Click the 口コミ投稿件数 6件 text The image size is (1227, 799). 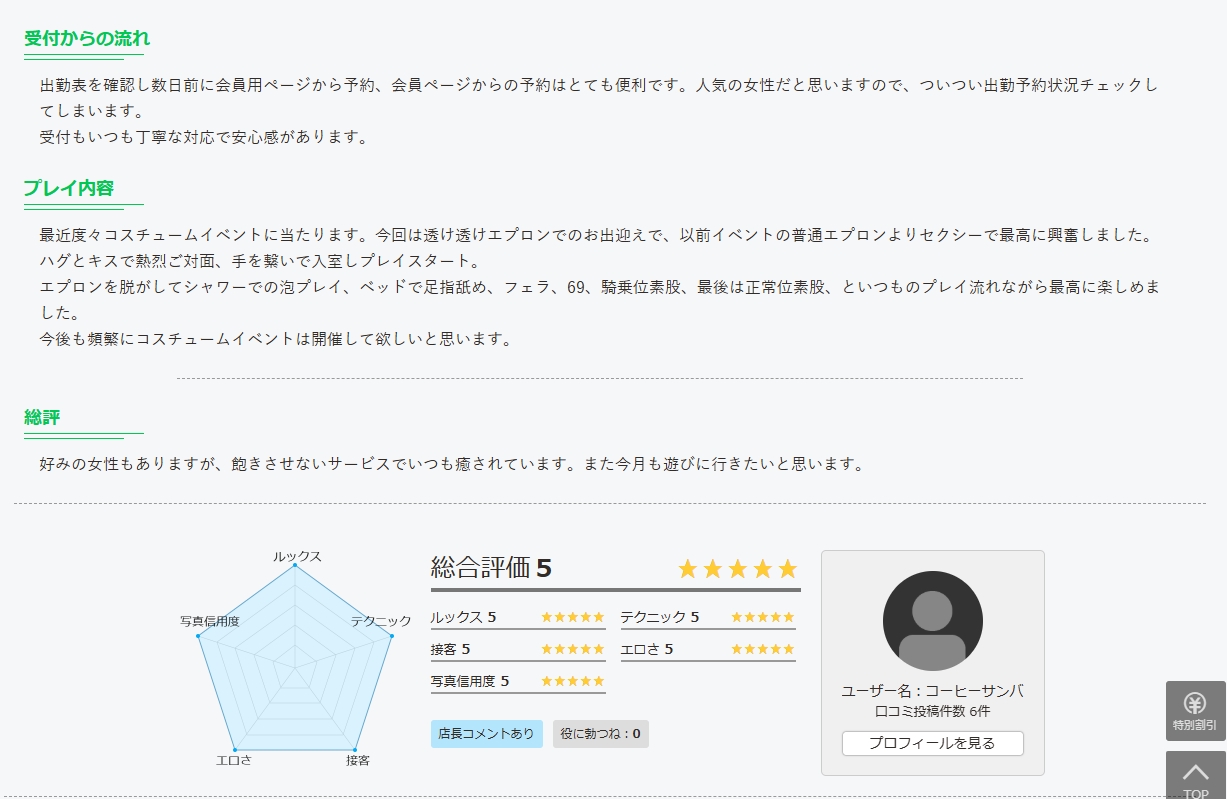932,711
